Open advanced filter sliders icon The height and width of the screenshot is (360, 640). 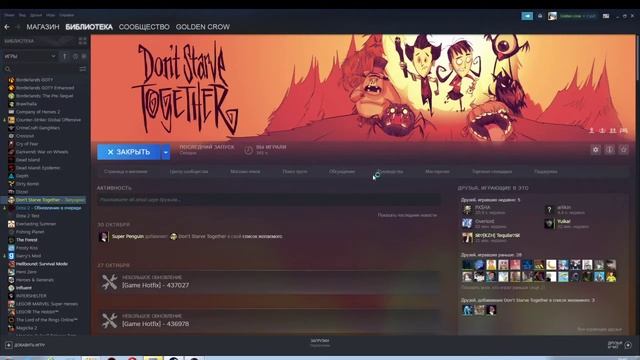pos(83,69)
